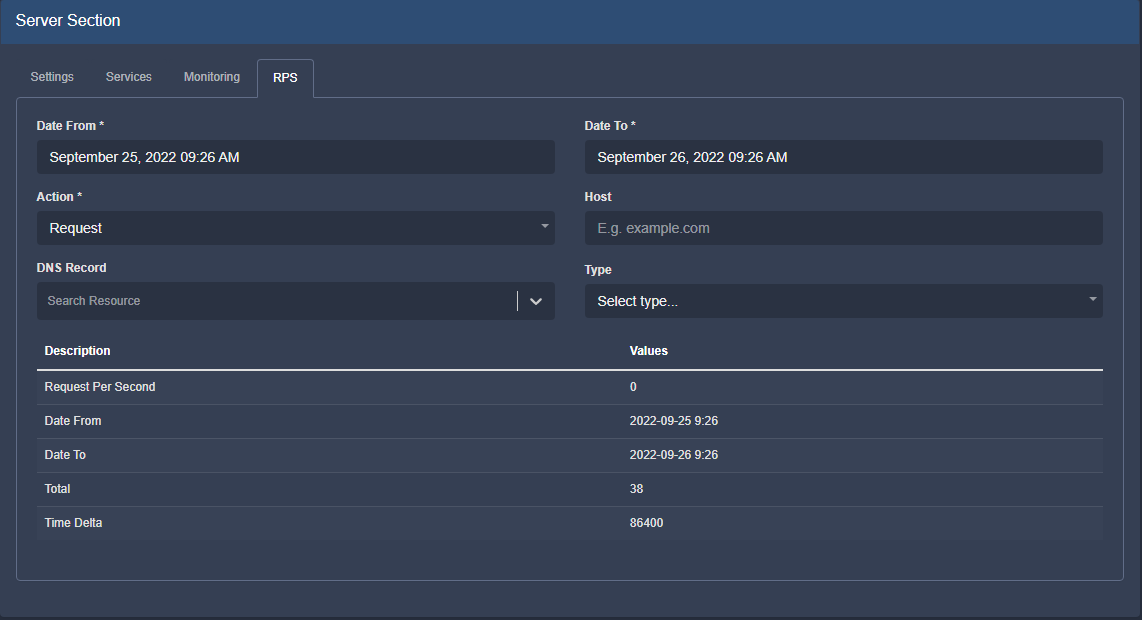
Task: Select the Time Delta row
Action: click(x=74, y=523)
